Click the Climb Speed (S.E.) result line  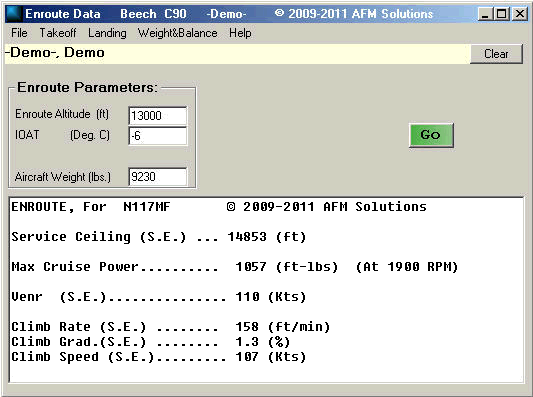click(x=159, y=357)
